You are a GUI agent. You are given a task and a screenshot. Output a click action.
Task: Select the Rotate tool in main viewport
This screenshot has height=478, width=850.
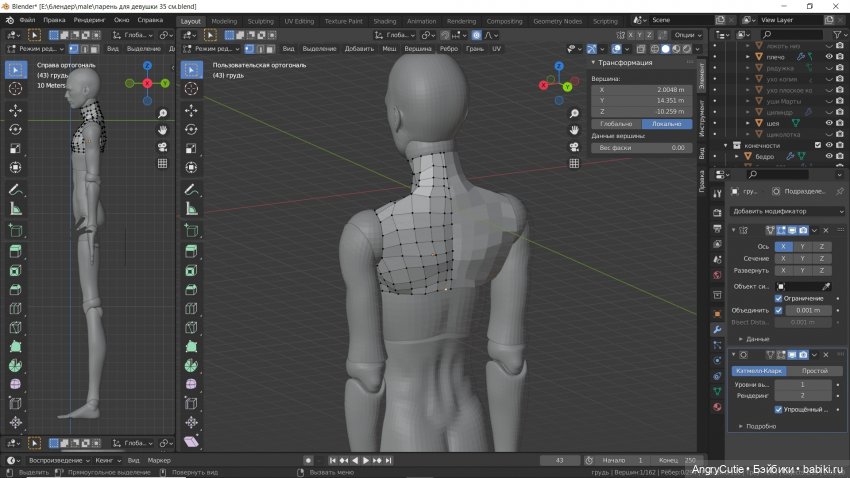point(190,129)
